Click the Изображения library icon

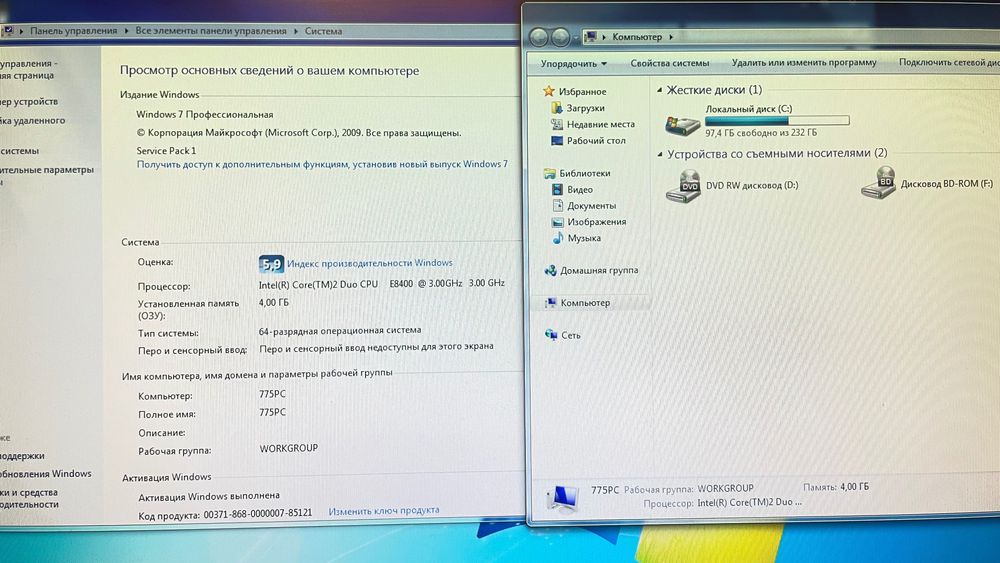coord(557,222)
